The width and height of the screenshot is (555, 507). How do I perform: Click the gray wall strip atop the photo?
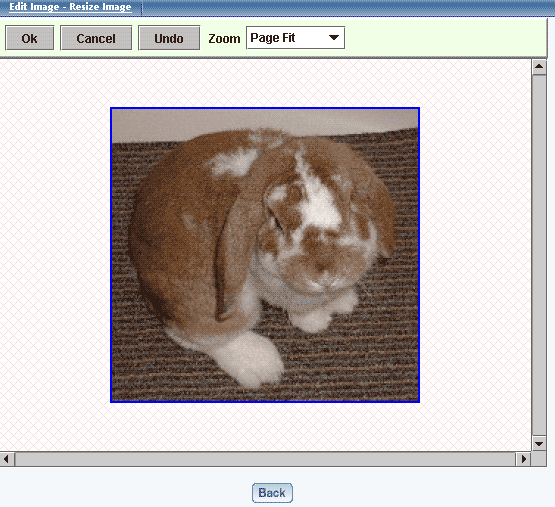coord(265,122)
